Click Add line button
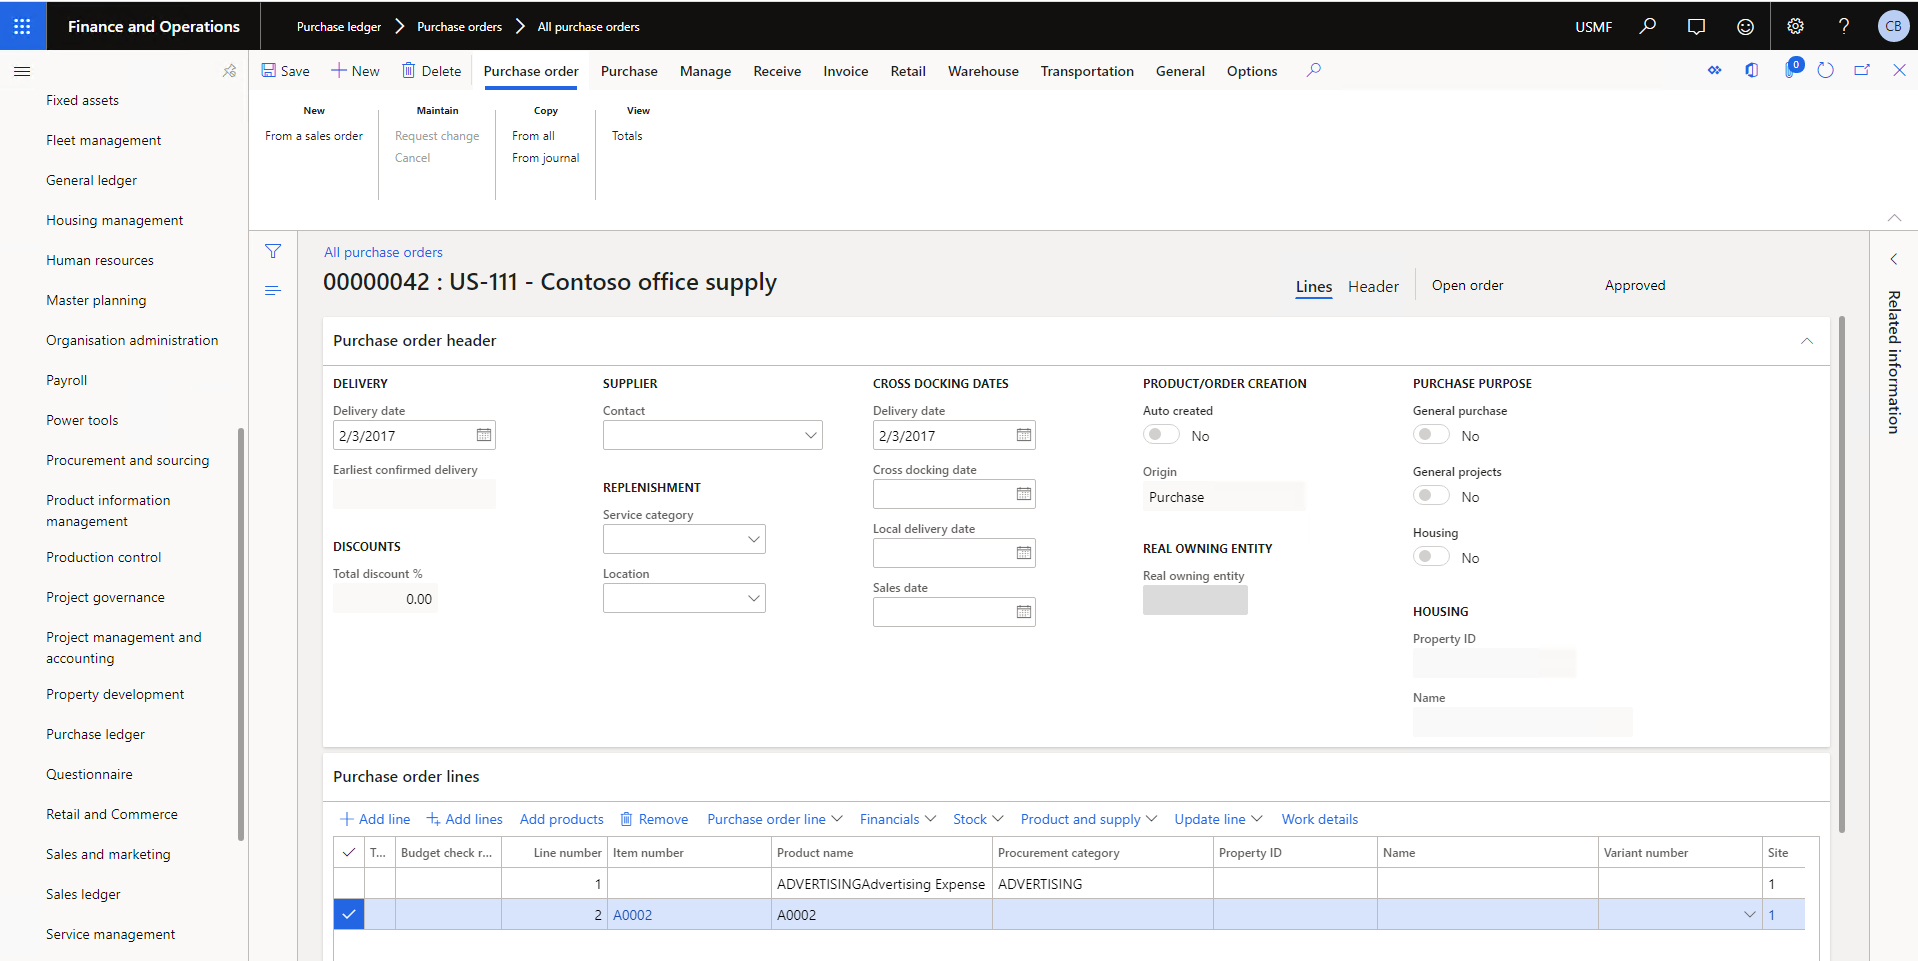1918x961 pixels. pyautogui.click(x=375, y=819)
